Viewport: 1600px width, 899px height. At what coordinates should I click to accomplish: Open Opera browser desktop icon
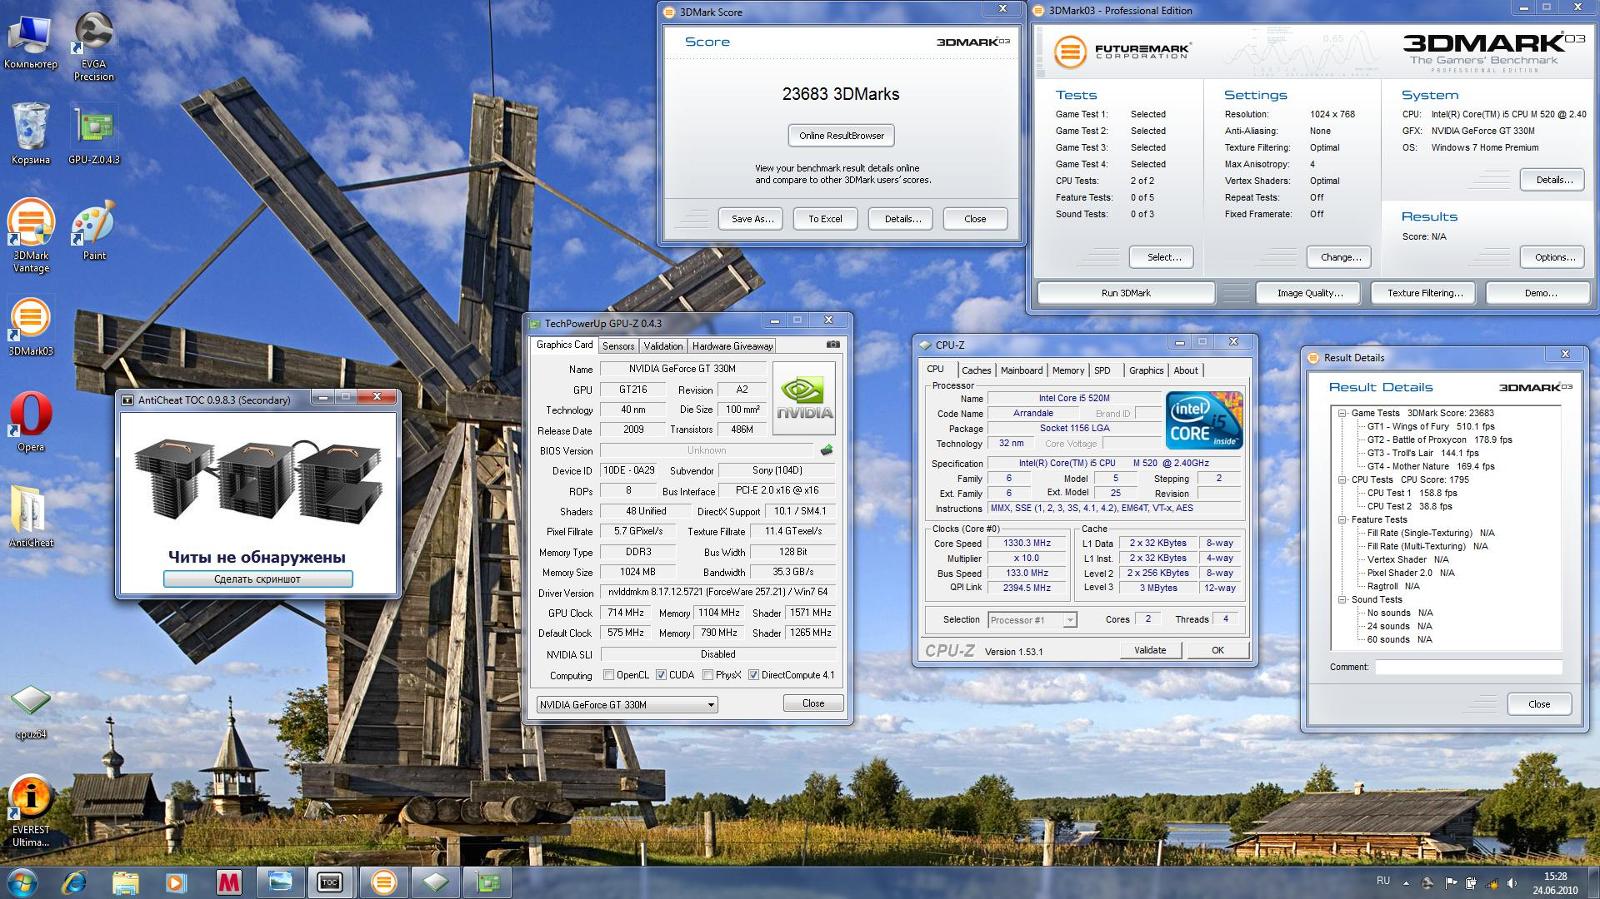pos(30,422)
